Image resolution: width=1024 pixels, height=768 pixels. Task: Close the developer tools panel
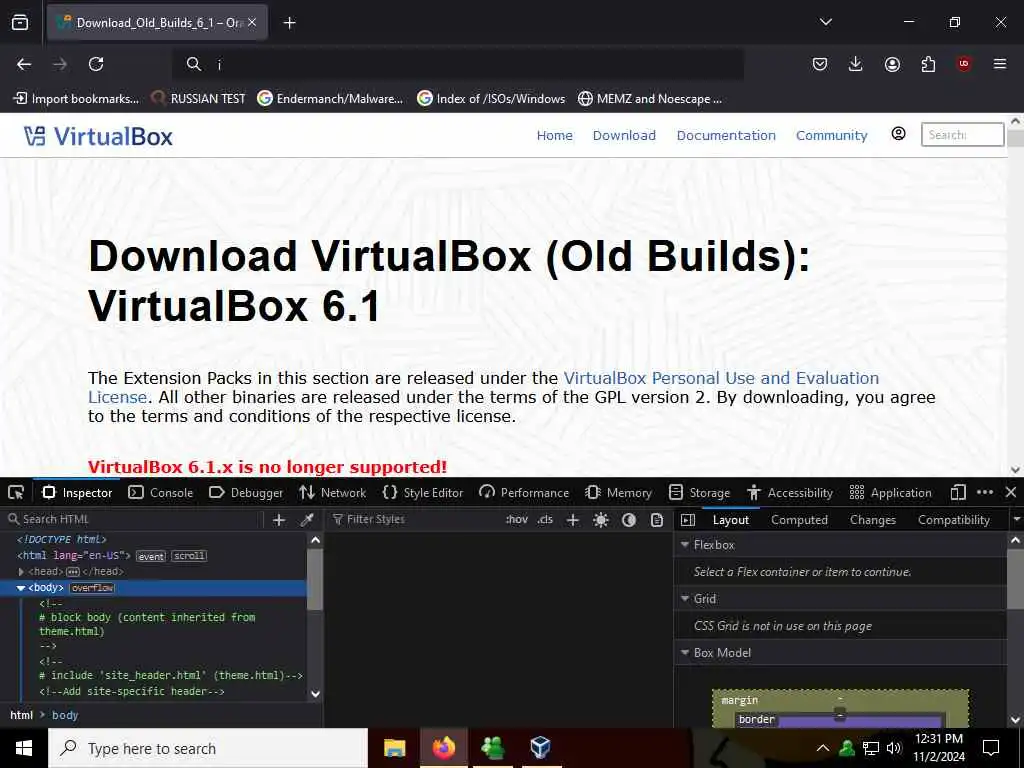(x=1011, y=492)
